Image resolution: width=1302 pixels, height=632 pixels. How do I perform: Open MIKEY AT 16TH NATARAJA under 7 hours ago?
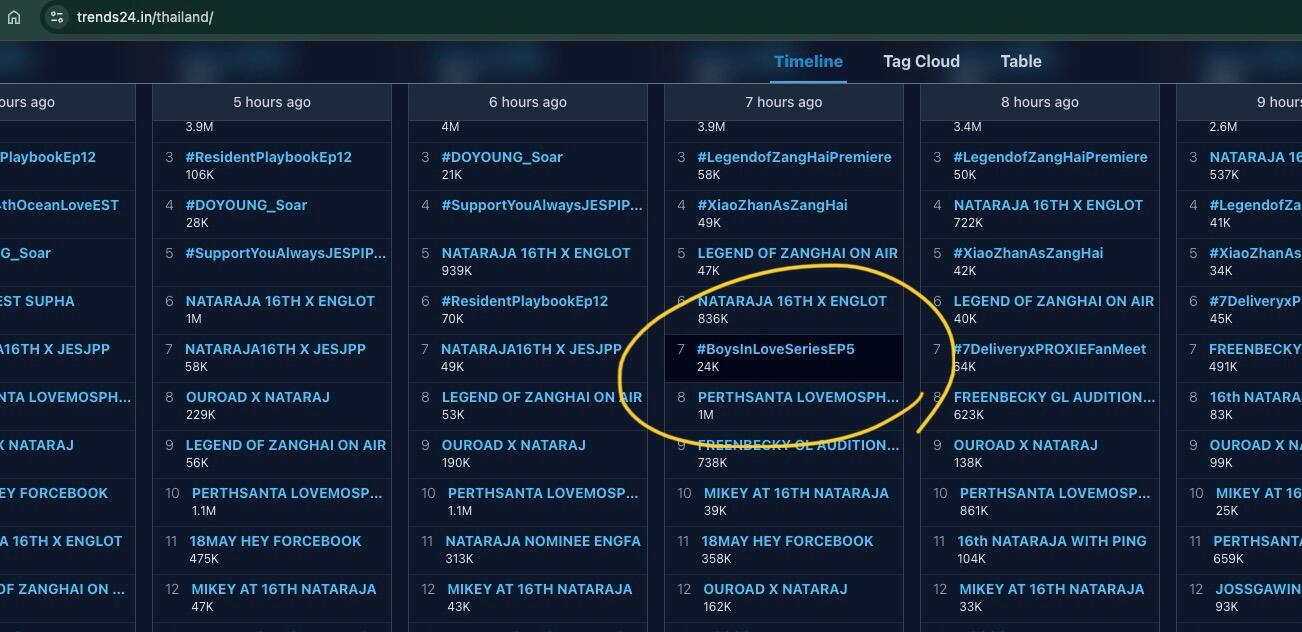point(796,493)
